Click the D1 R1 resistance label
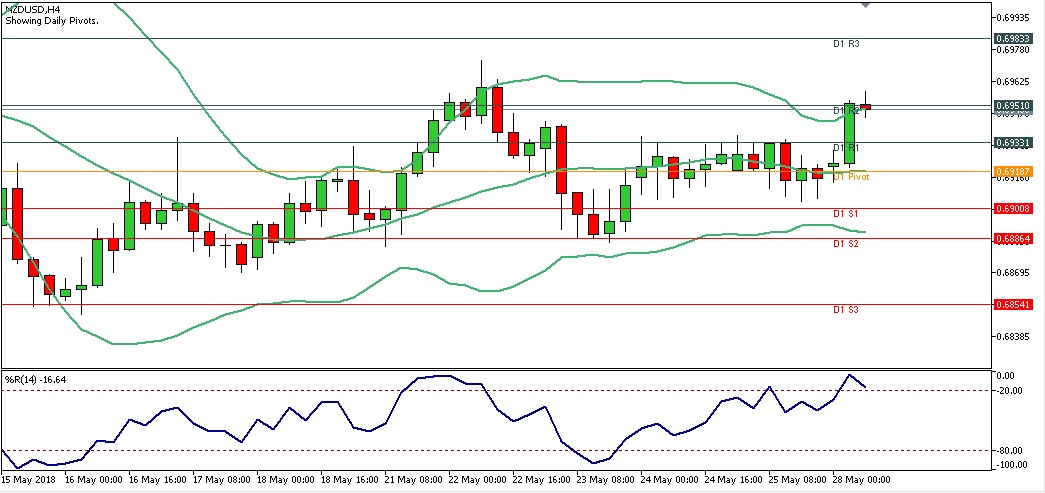 (x=846, y=148)
